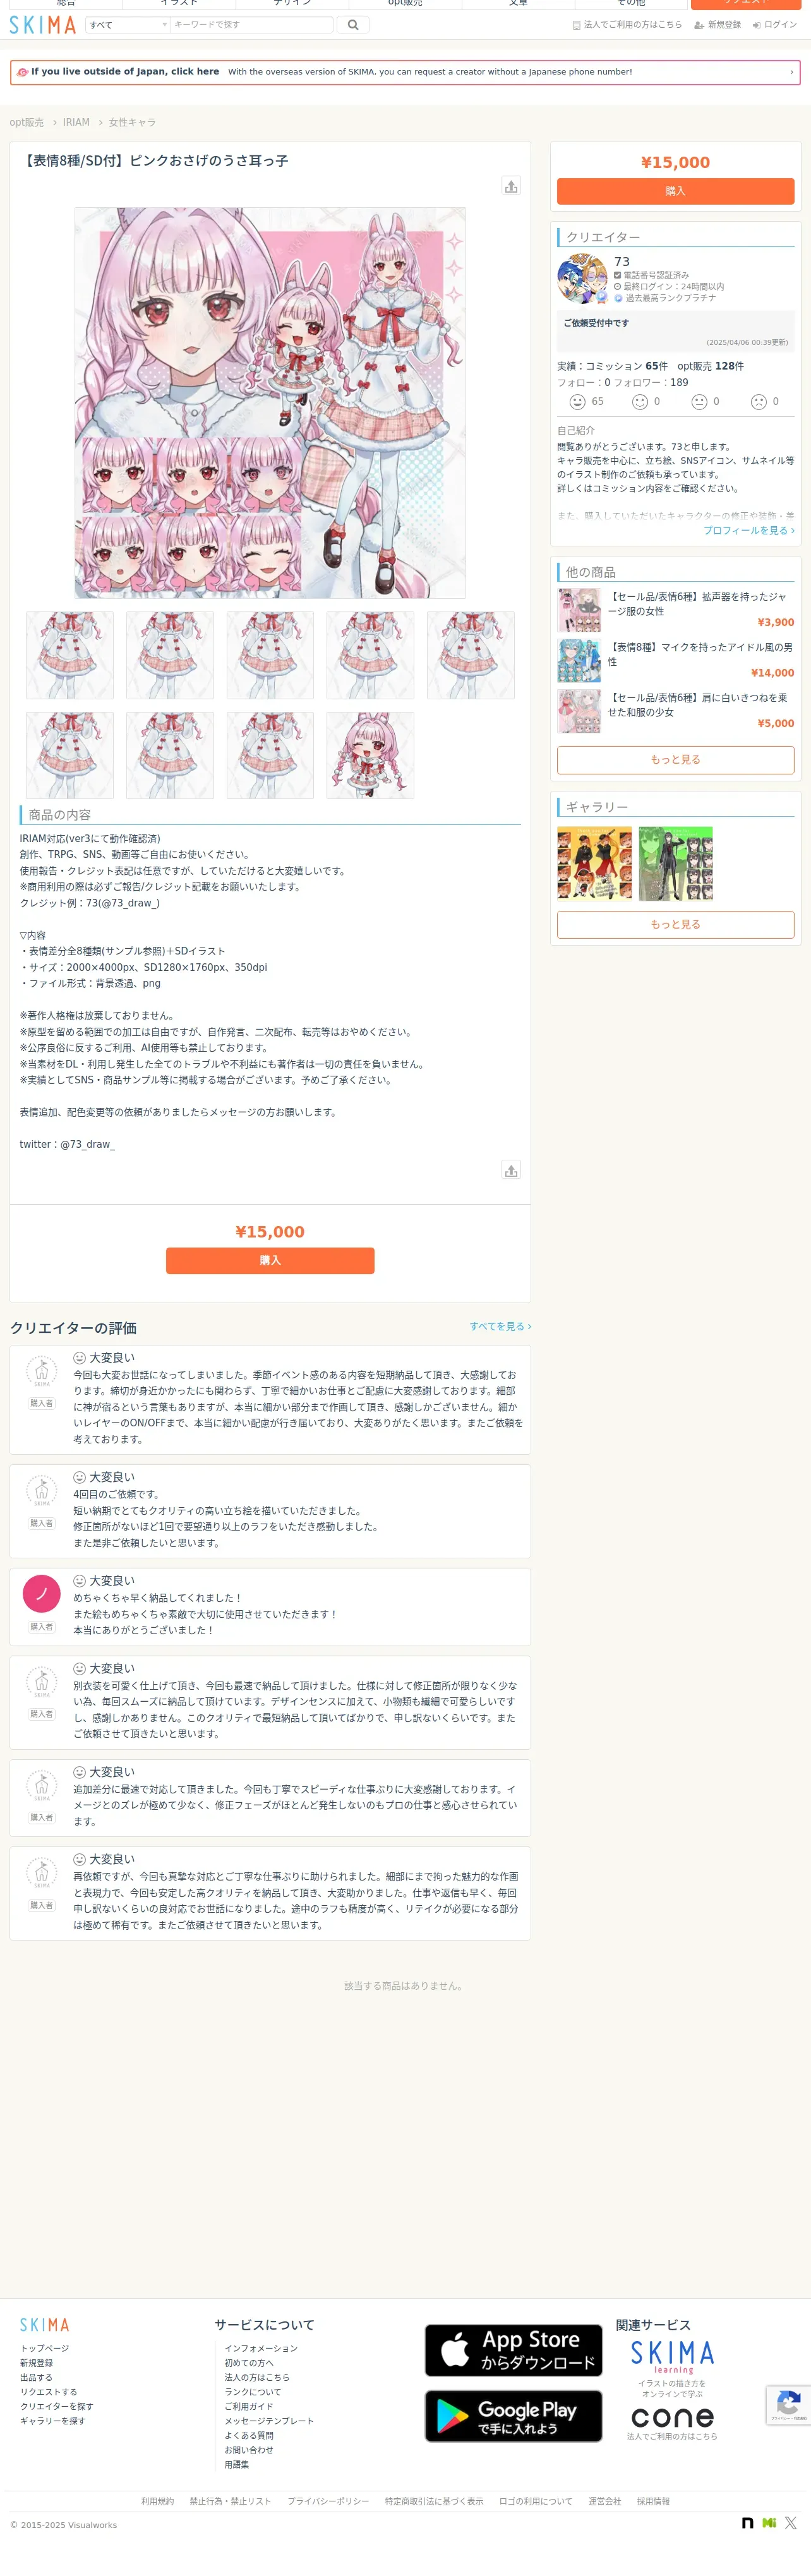Click the keyword search input field

[252, 25]
